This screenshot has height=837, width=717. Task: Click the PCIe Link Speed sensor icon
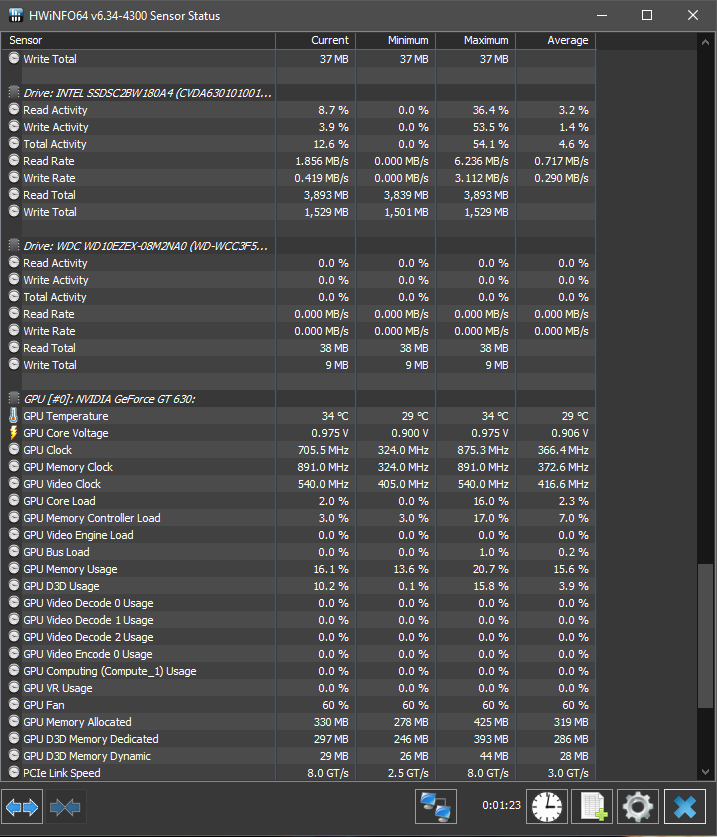coord(14,772)
